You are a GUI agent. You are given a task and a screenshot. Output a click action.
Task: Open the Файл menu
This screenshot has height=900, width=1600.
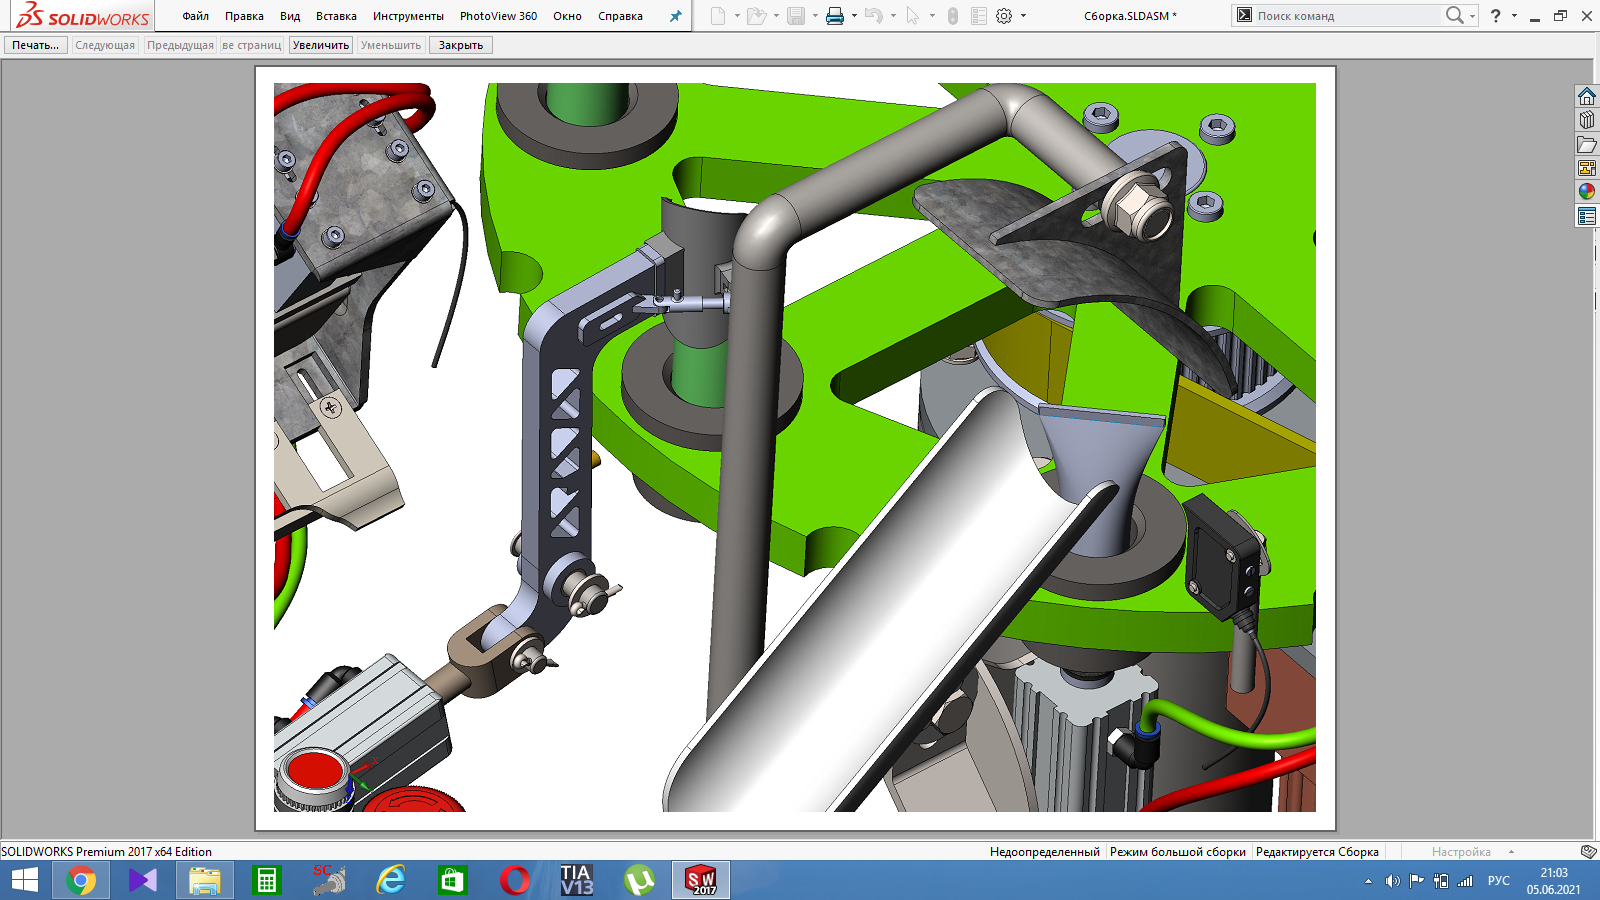[196, 16]
